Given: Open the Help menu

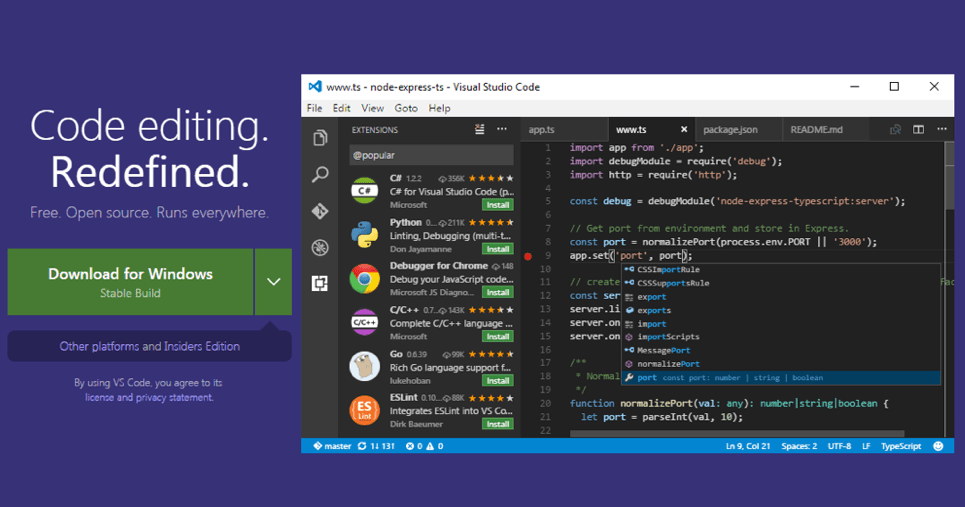Looking at the screenshot, I should click(439, 108).
